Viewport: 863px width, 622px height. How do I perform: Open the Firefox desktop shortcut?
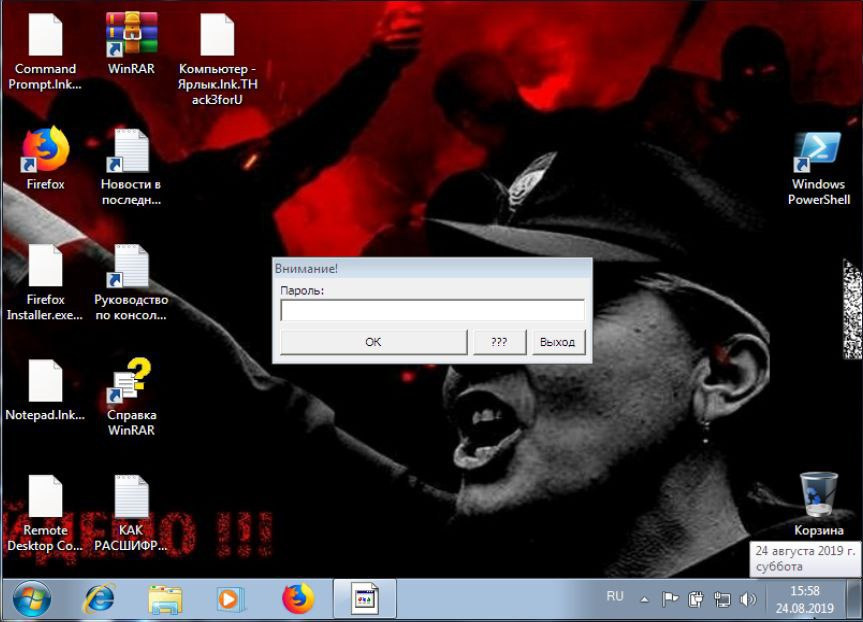[45, 151]
